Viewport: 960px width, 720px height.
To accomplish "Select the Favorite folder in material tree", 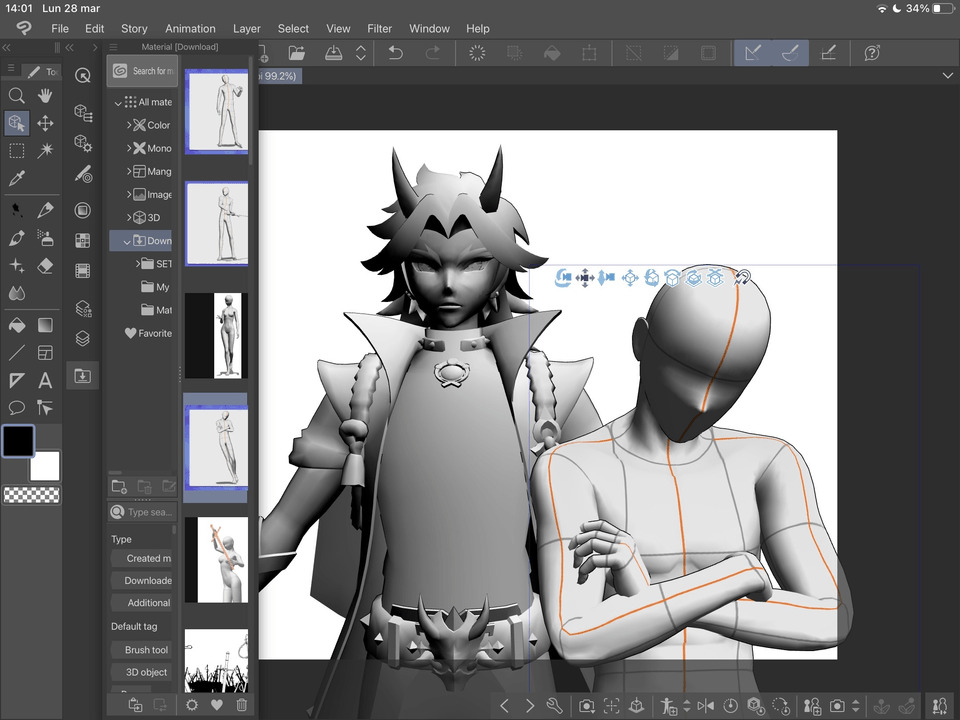I will (148, 333).
